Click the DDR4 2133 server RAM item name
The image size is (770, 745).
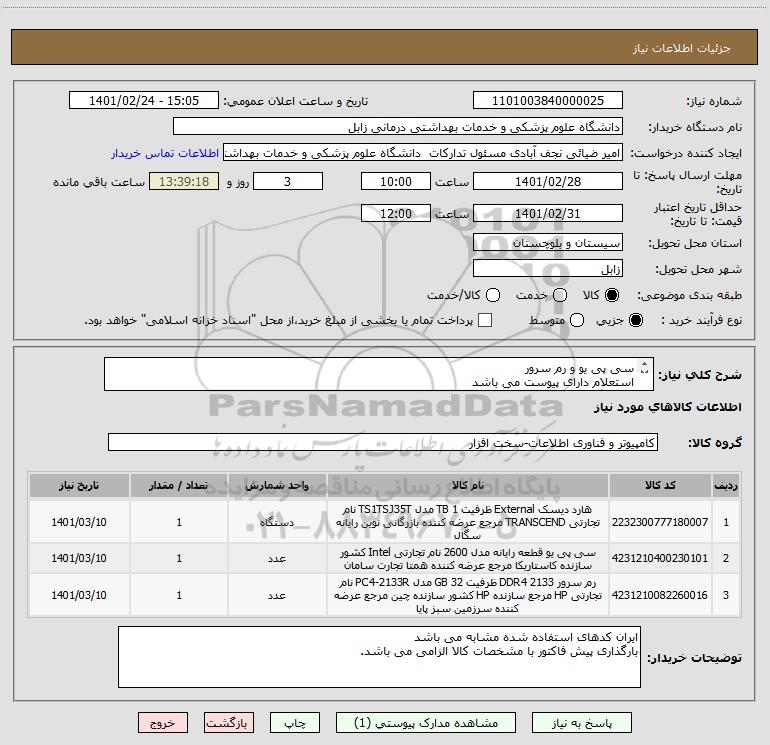(x=468, y=596)
